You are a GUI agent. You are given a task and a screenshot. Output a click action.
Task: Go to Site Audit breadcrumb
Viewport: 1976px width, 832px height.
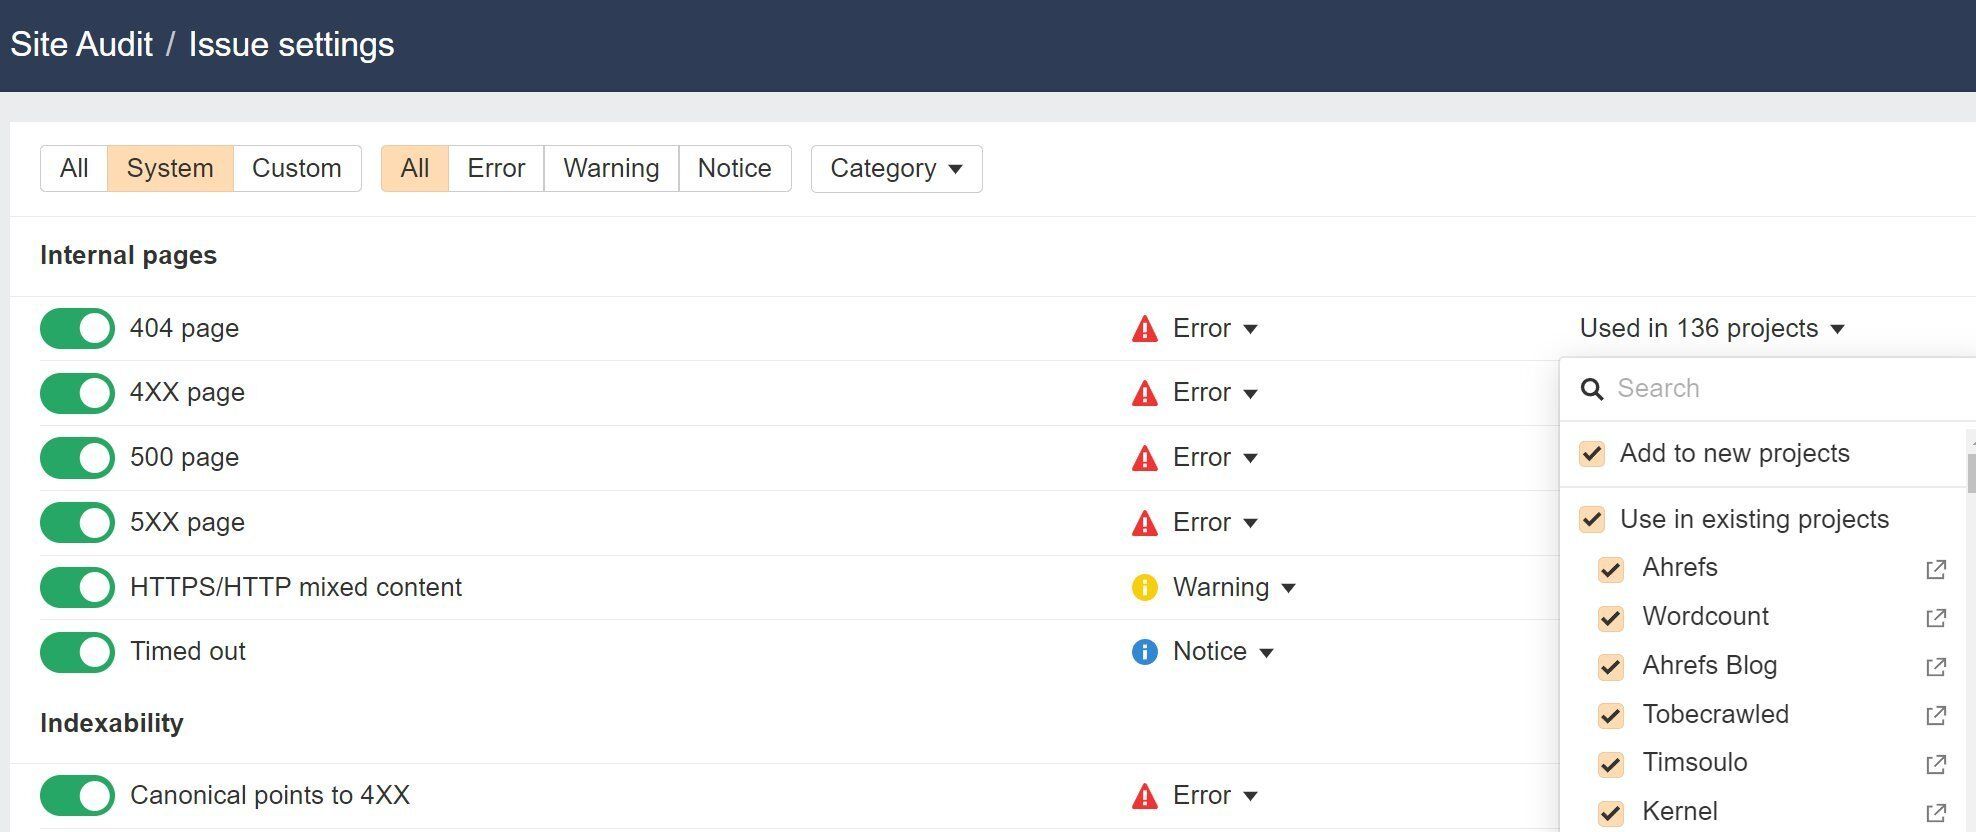(81, 45)
